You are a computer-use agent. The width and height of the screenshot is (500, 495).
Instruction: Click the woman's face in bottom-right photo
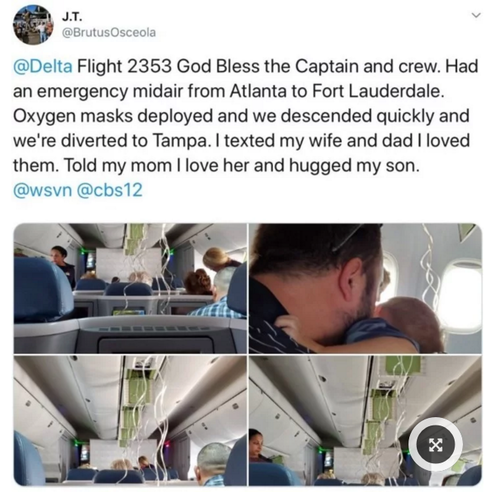tap(256, 441)
